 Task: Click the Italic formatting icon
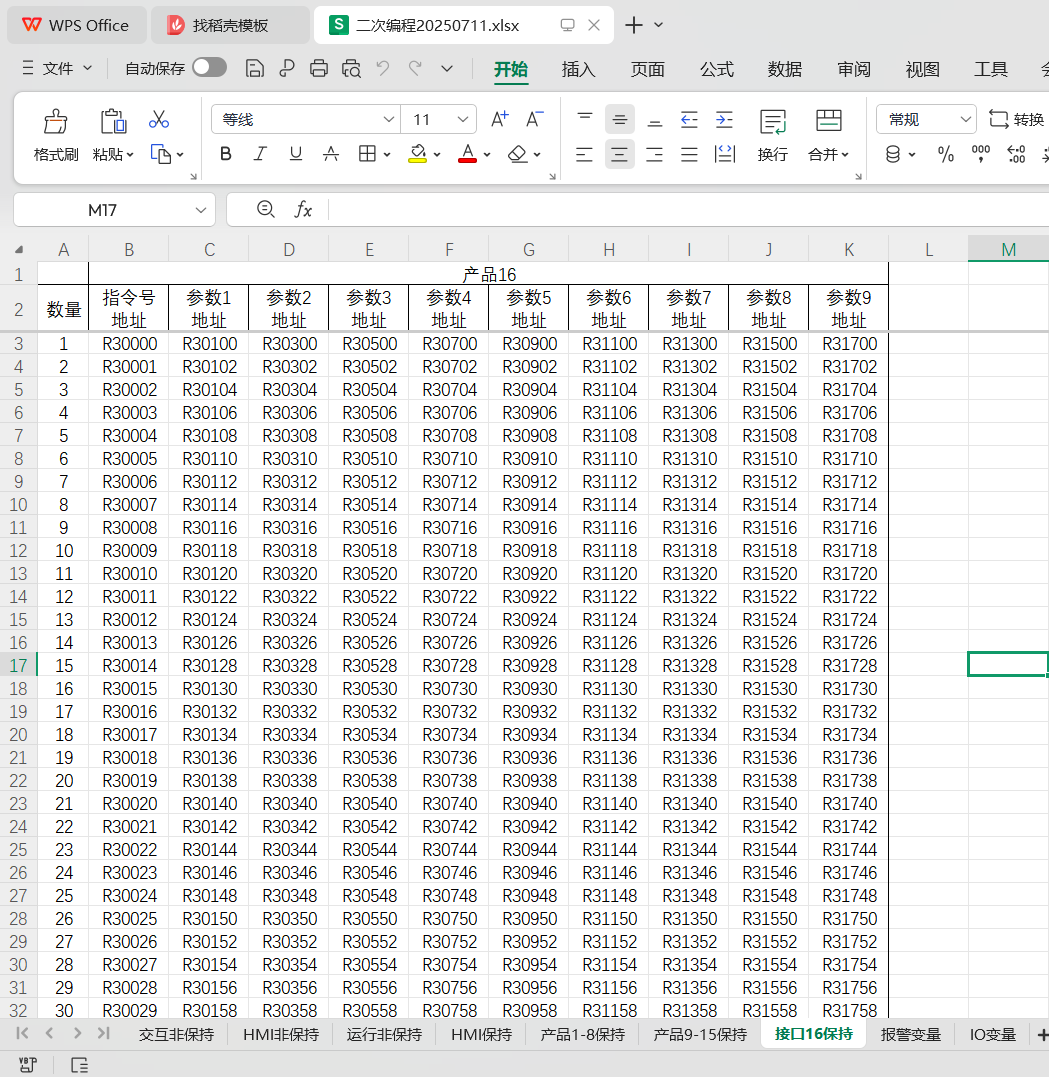260,154
